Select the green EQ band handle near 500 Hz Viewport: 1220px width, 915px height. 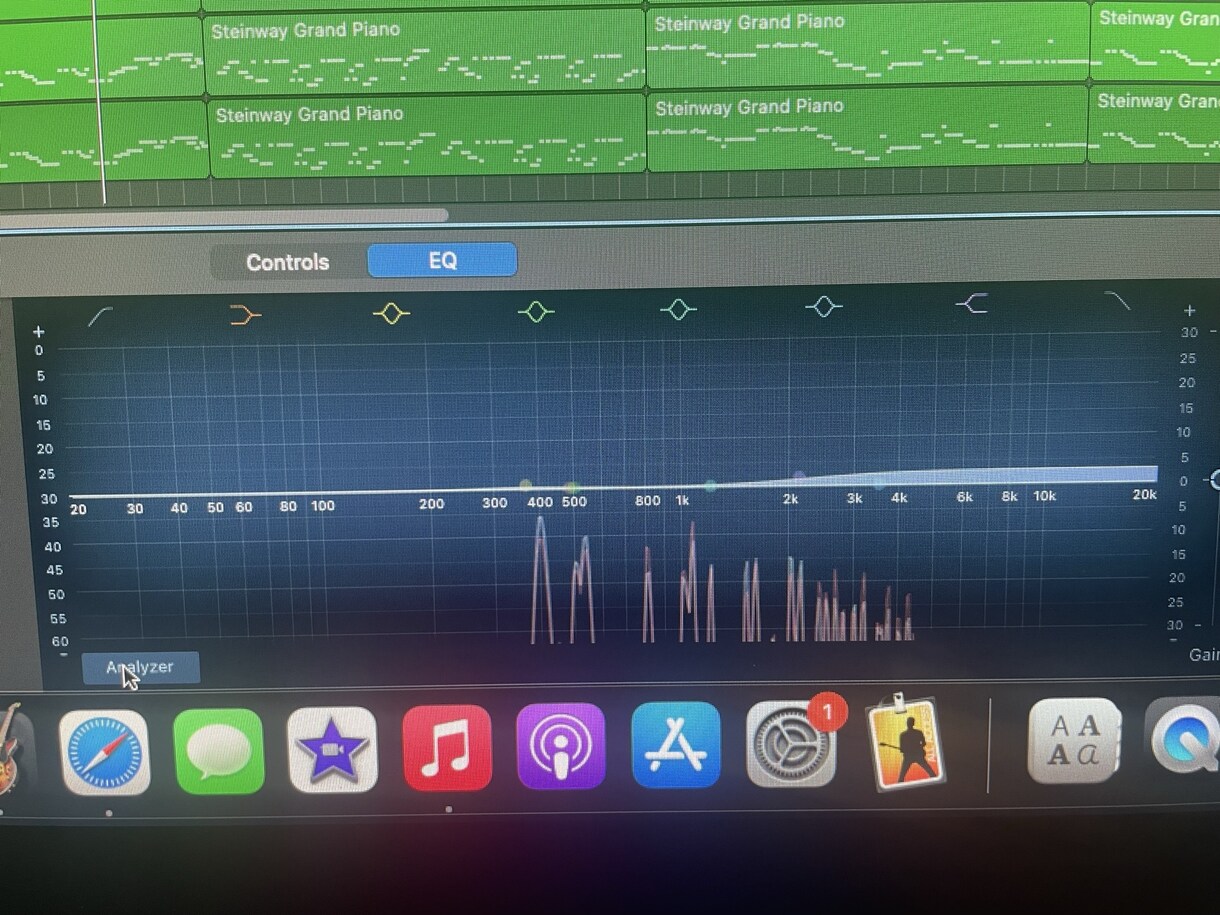click(571, 488)
